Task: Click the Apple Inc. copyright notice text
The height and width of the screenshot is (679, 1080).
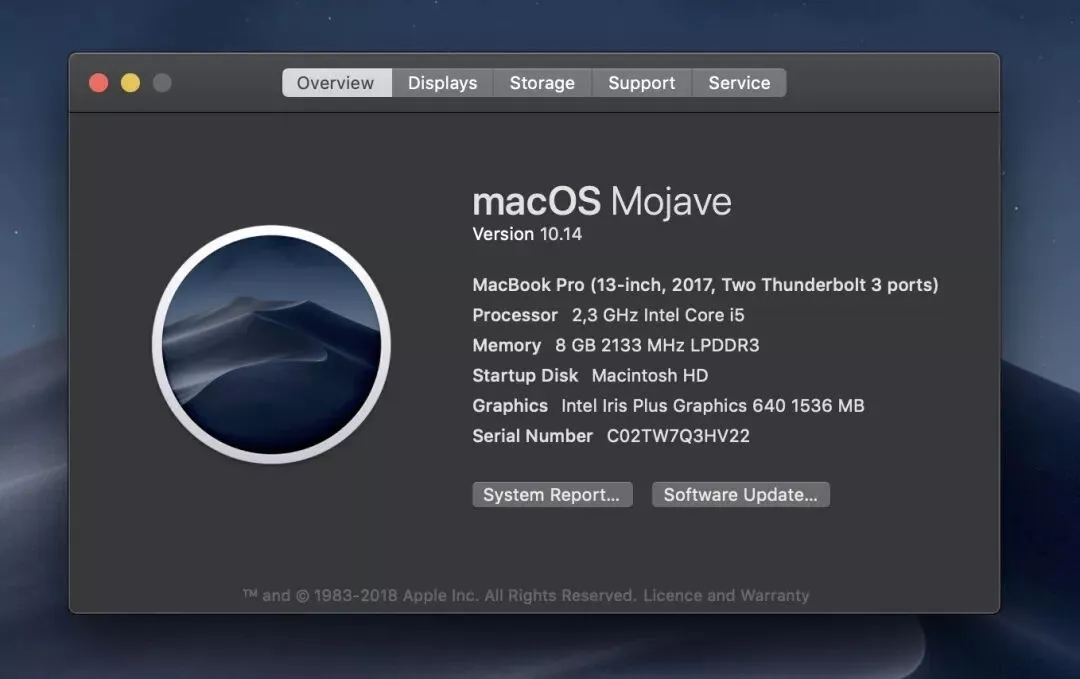Action: click(x=439, y=595)
